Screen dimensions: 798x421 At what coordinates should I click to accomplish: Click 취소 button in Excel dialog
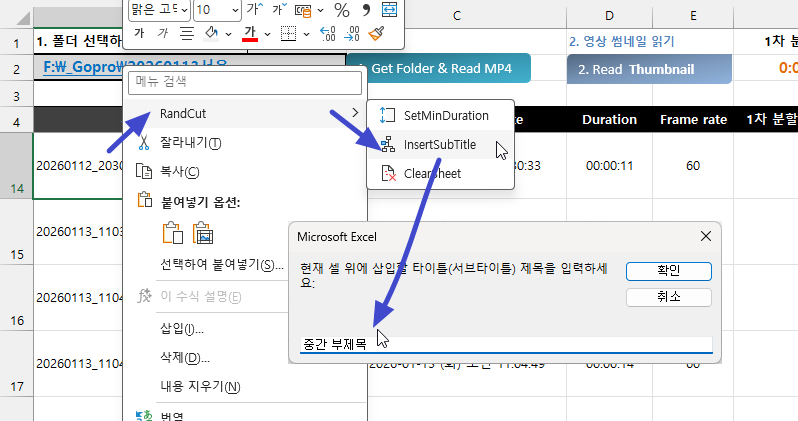(x=669, y=297)
